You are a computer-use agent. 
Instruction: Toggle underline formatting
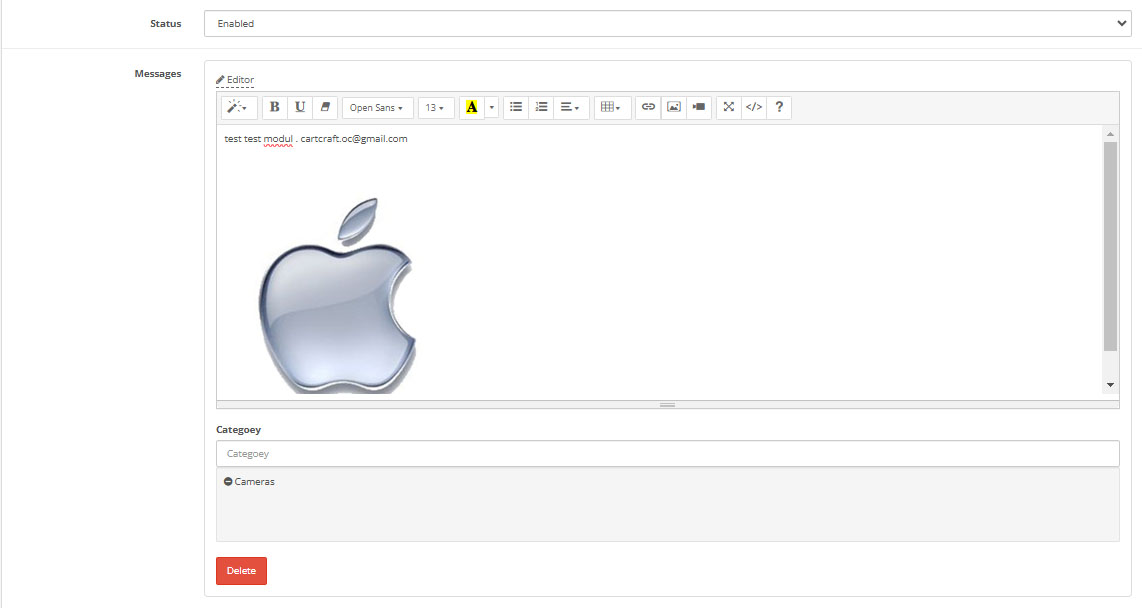click(299, 108)
